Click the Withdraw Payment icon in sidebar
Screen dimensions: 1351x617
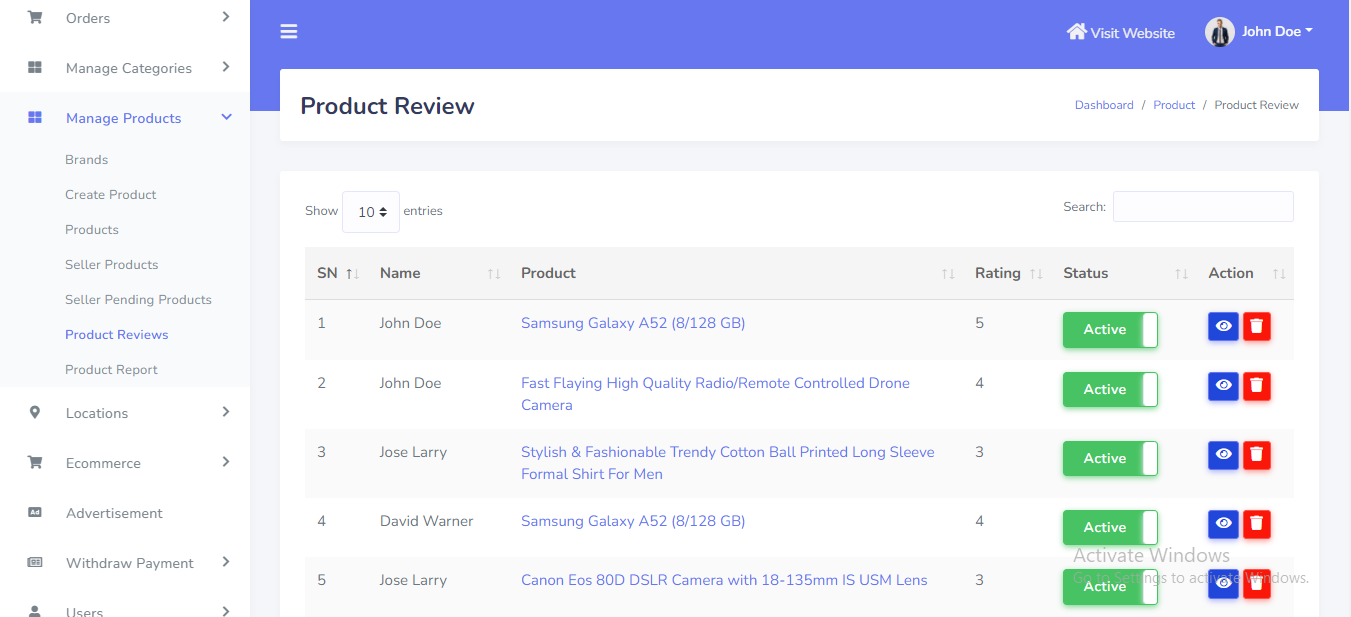coord(35,563)
